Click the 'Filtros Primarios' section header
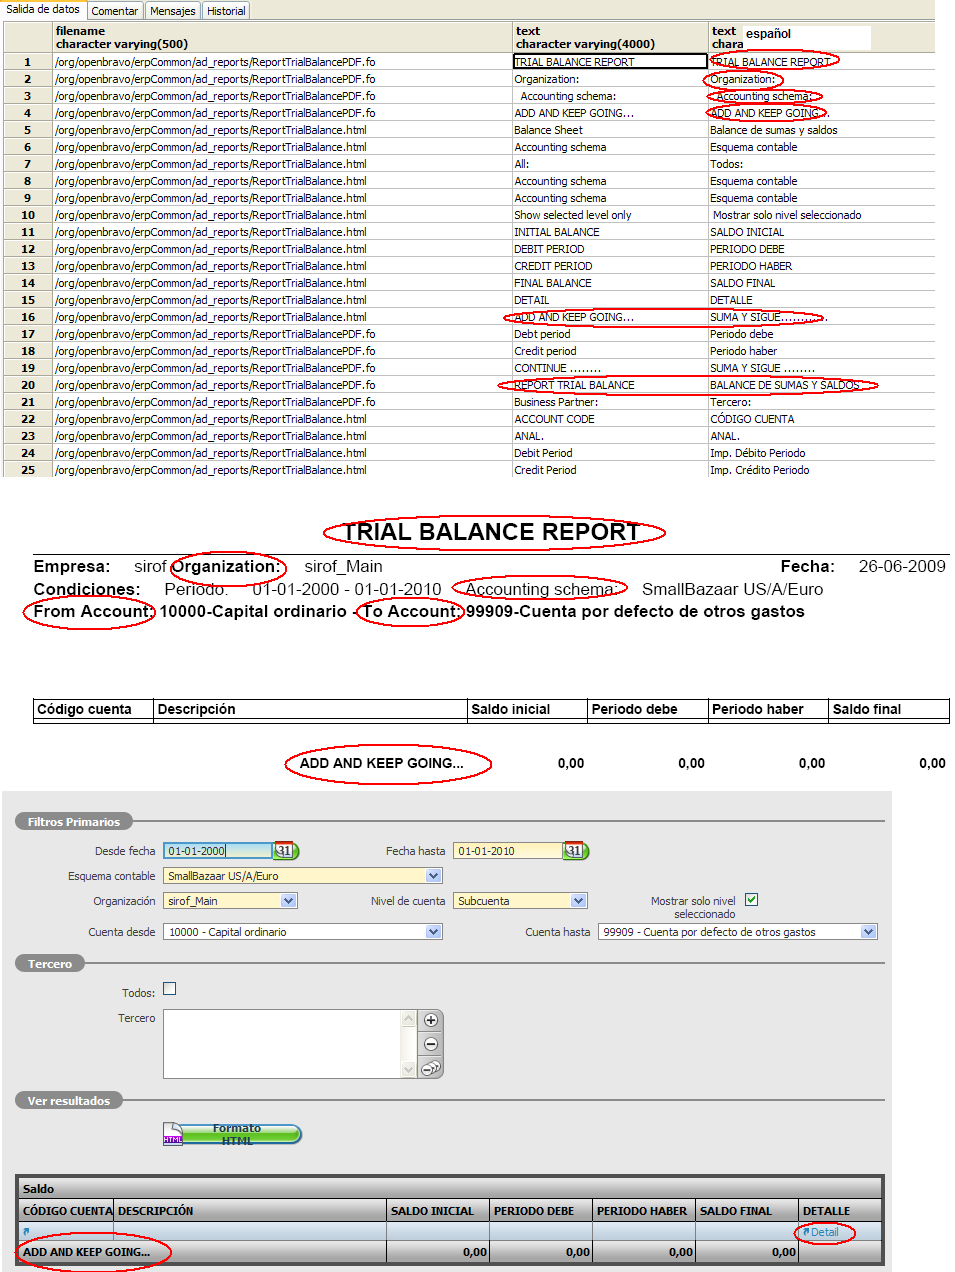 tap(73, 822)
